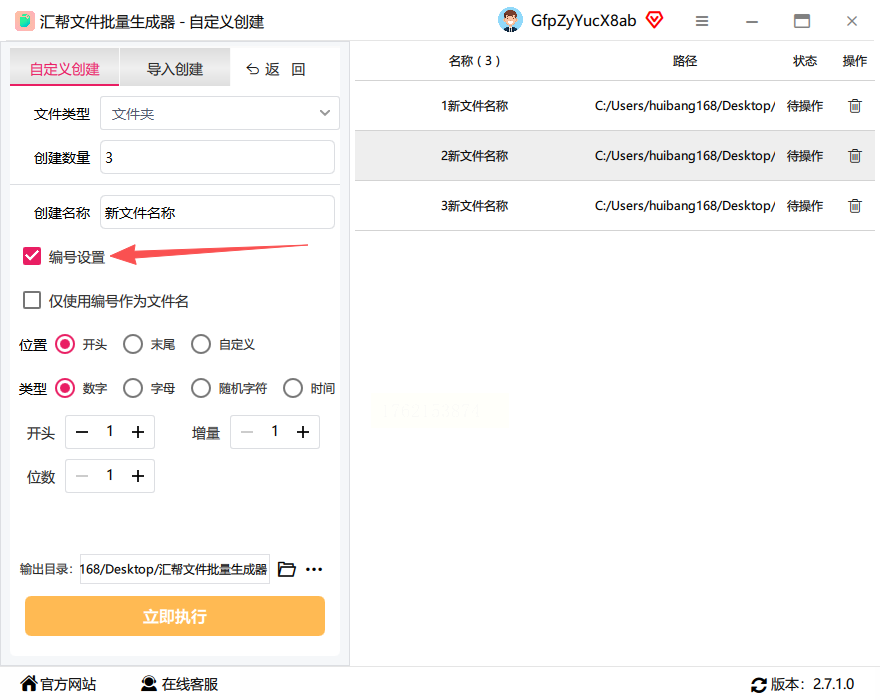
Task: Choose the 随机字符 type radio button
Action: pyautogui.click(x=201, y=388)
